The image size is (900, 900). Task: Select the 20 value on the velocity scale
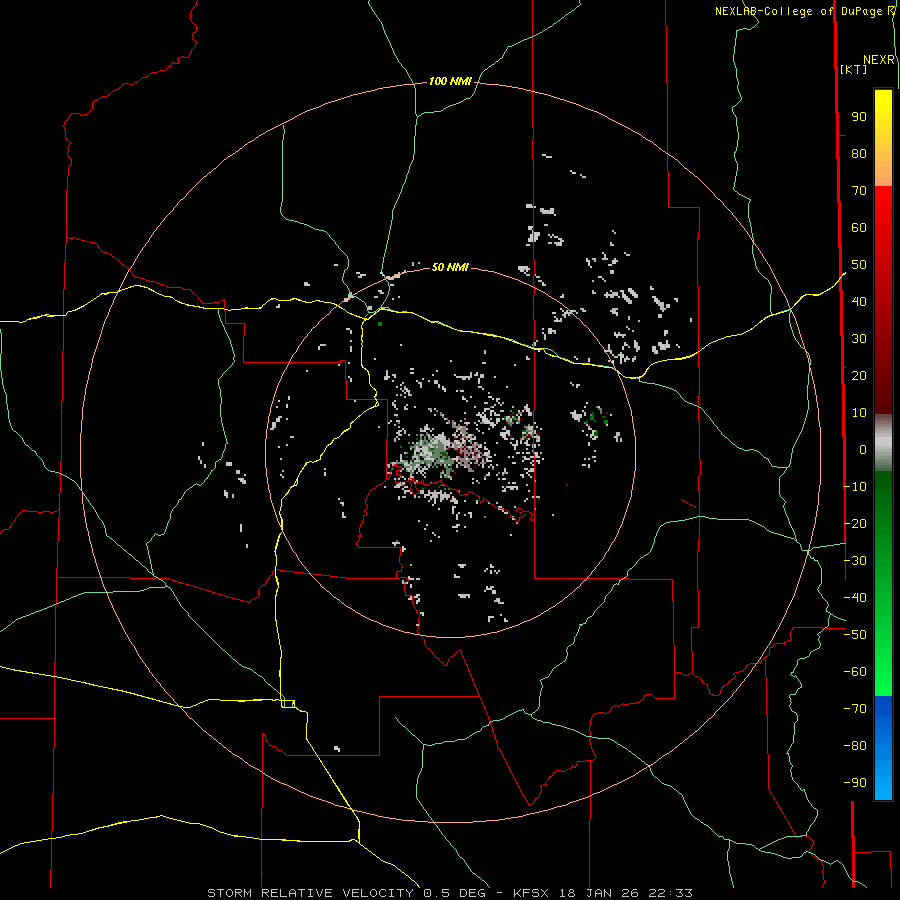point(859,375)
